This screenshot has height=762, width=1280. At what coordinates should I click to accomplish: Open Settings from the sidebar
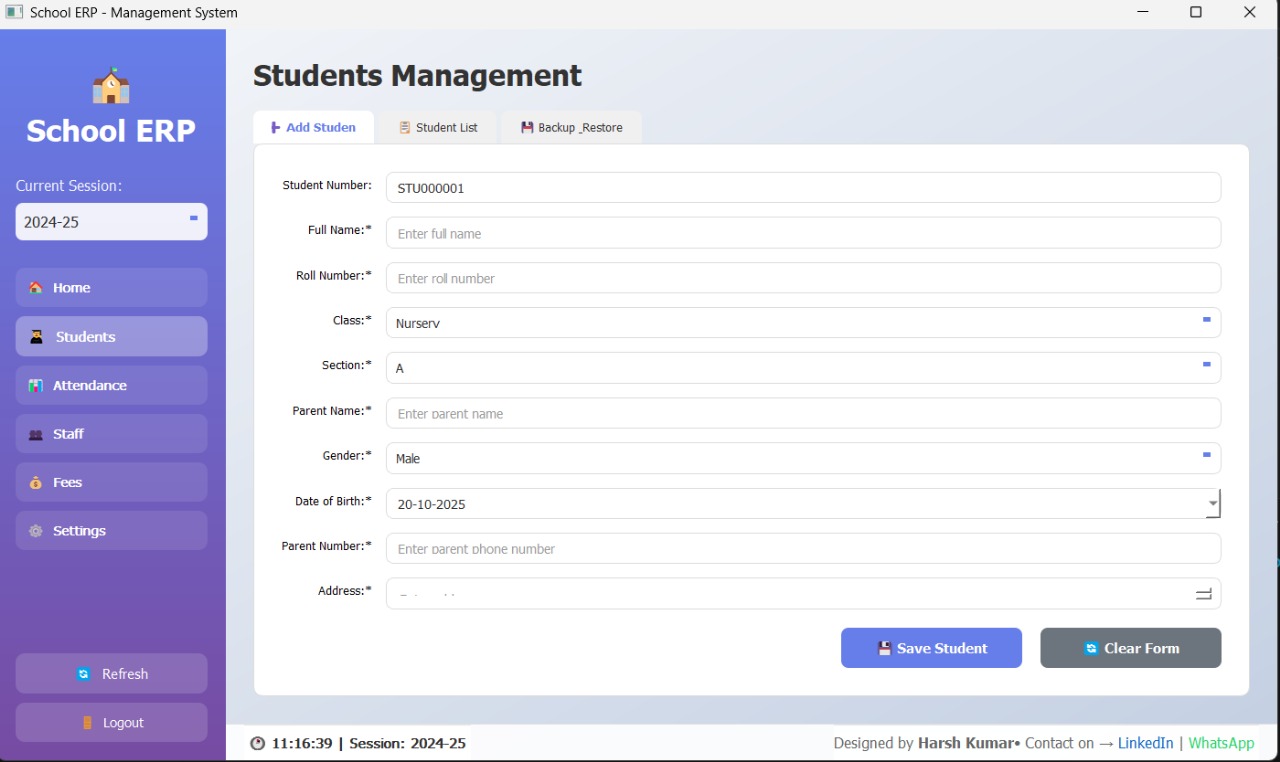(111, 531)
